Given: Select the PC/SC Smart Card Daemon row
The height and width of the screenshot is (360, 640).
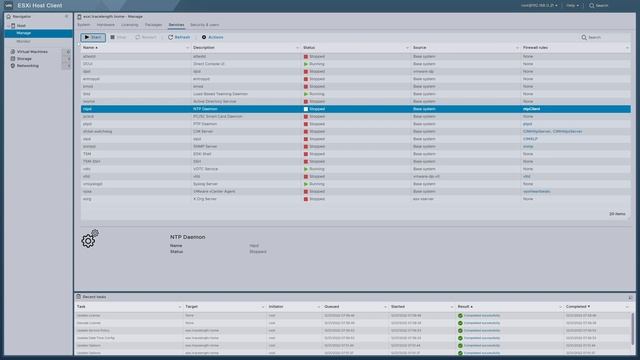Looking at the screenshot, I should coord(356,116).
